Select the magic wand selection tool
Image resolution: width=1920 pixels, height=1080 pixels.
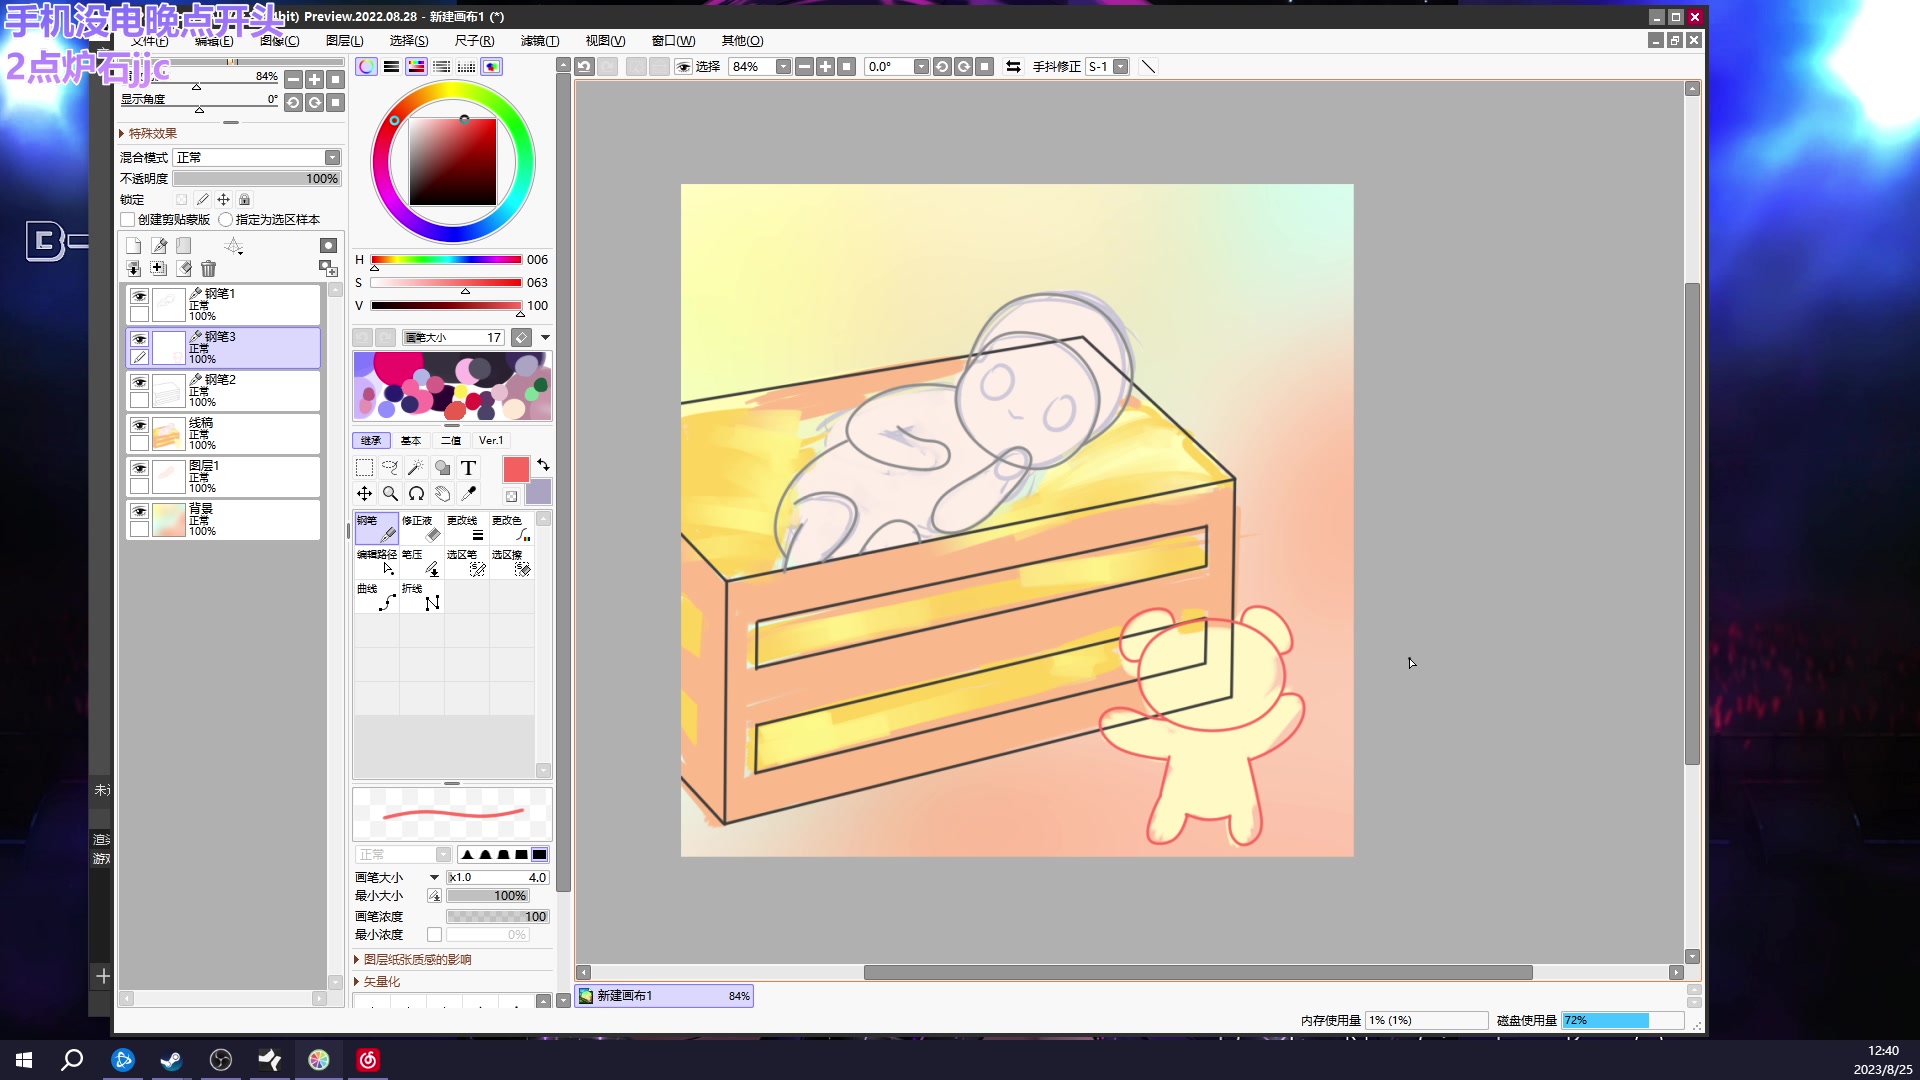pyautogui.click(x=416, y=467)
